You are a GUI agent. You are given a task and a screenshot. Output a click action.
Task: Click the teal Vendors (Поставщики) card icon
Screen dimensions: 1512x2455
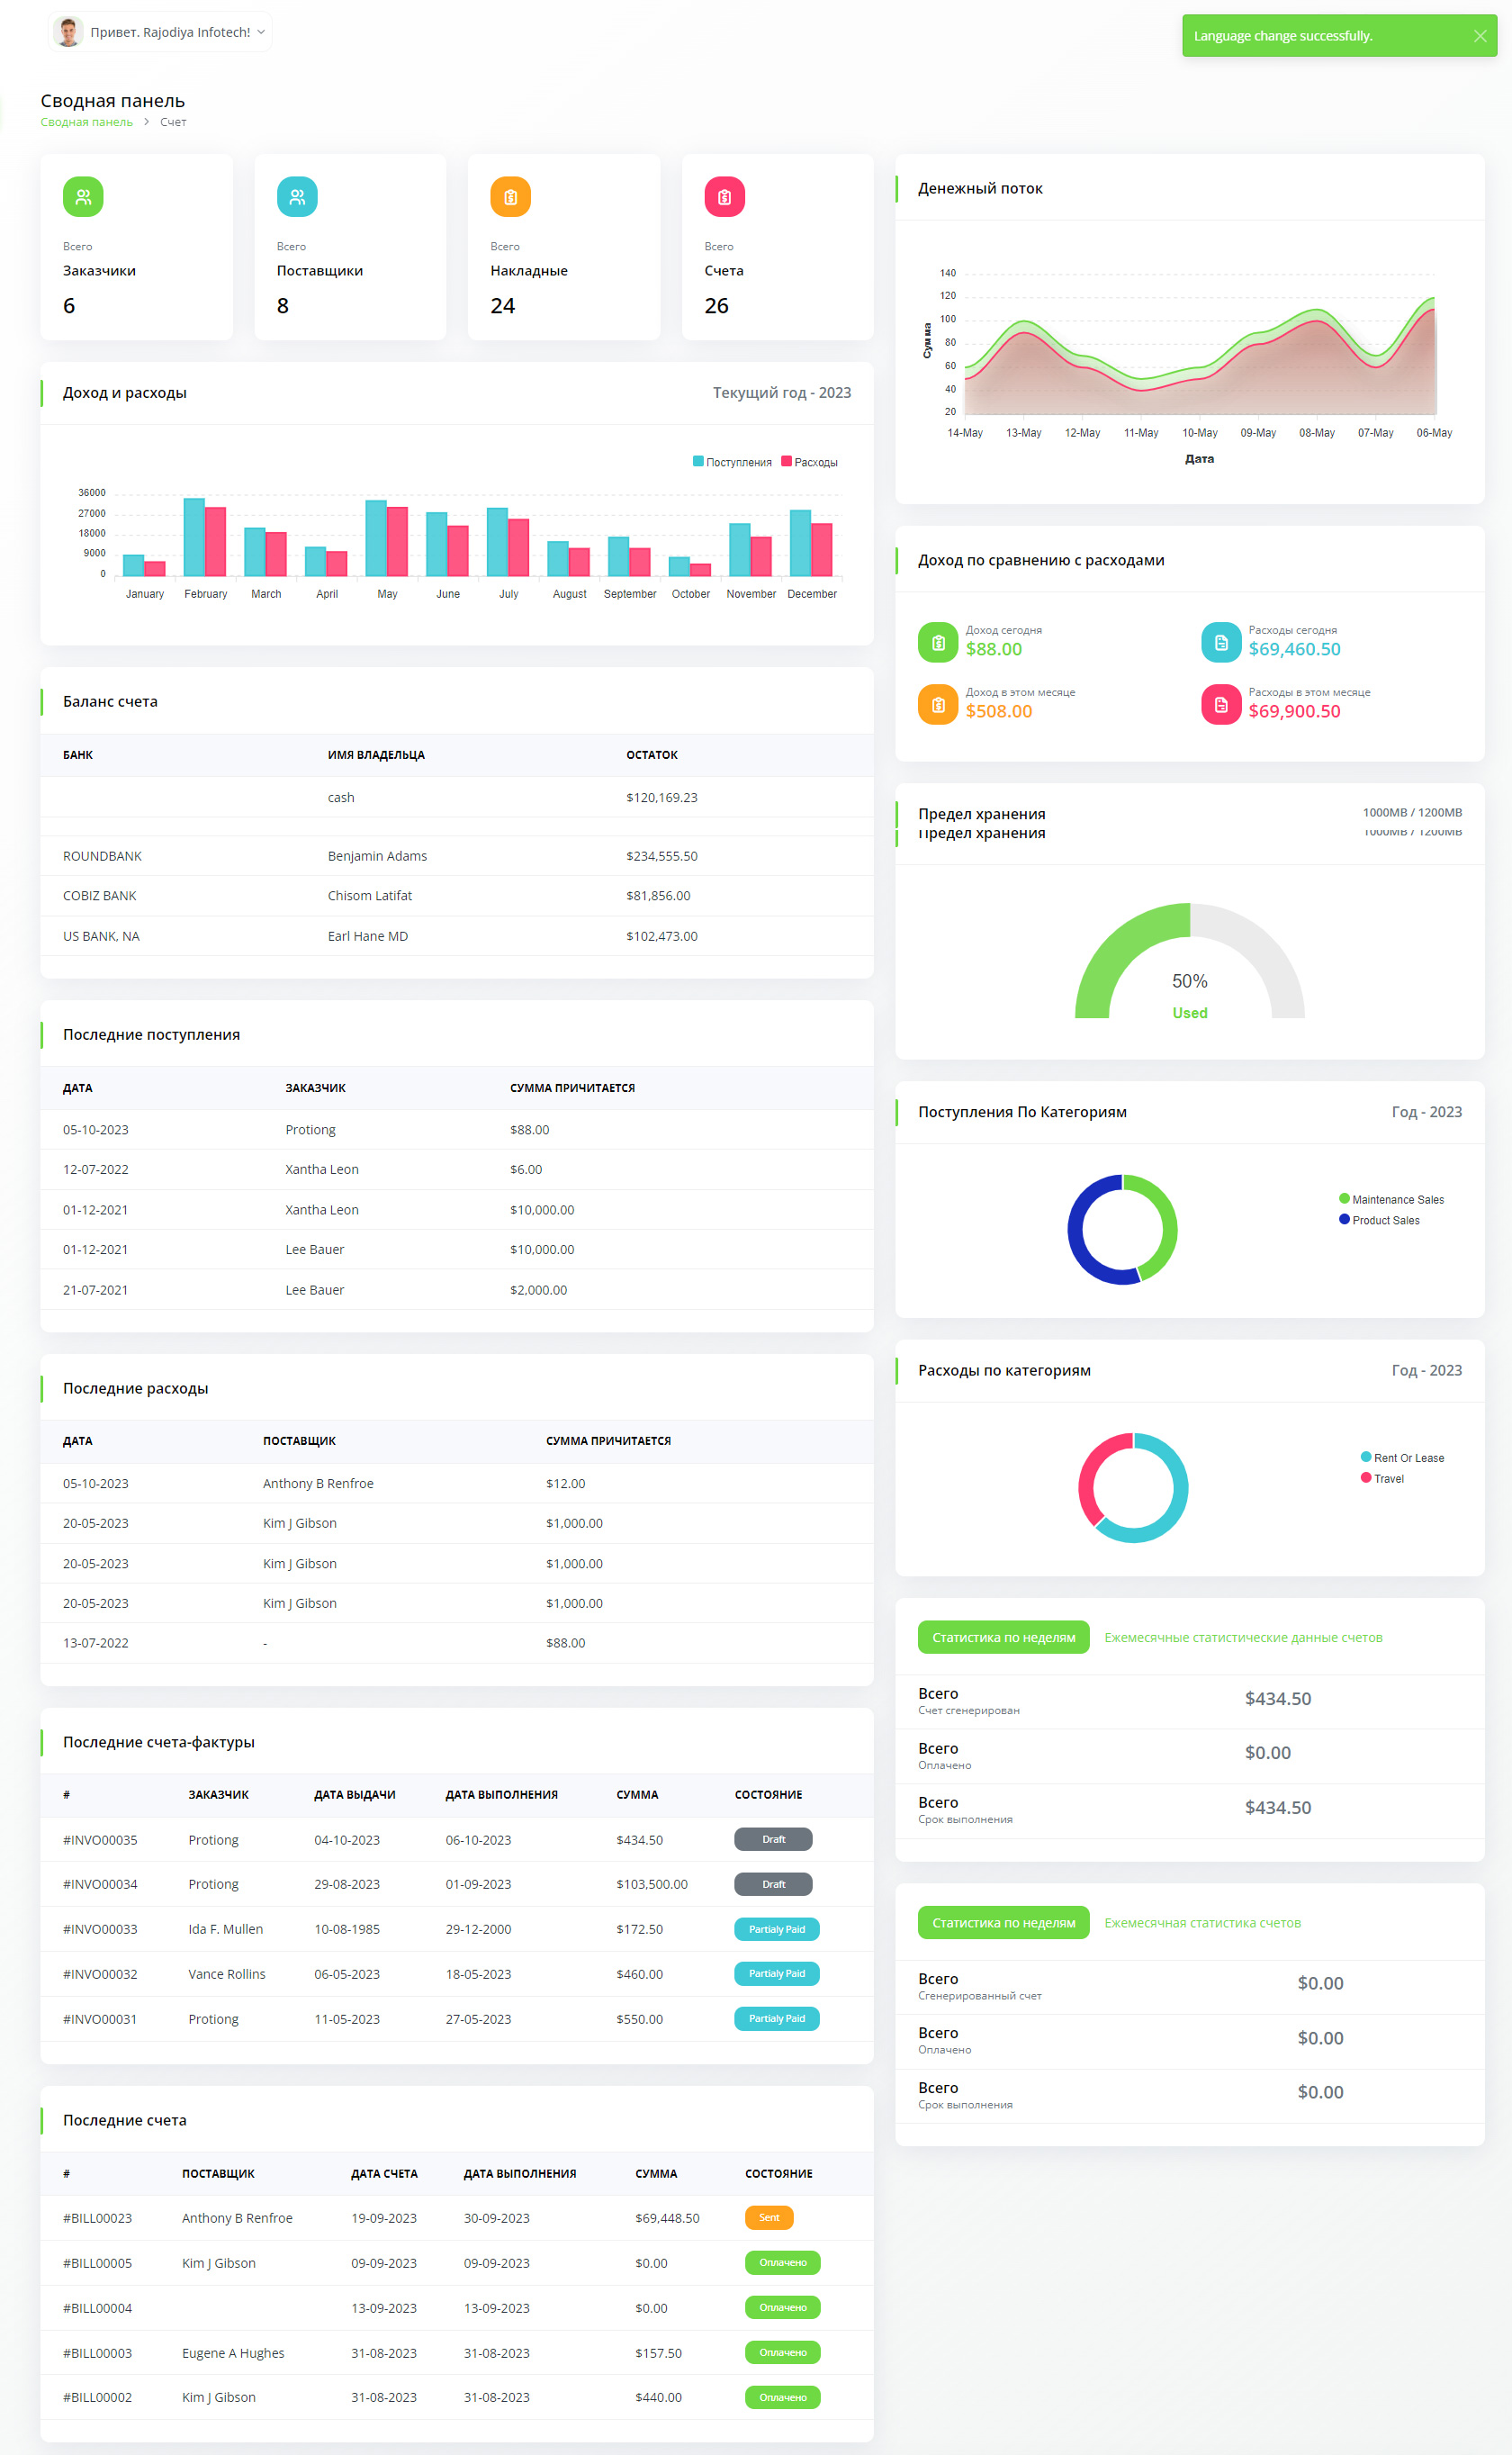[x=297, y=197]
